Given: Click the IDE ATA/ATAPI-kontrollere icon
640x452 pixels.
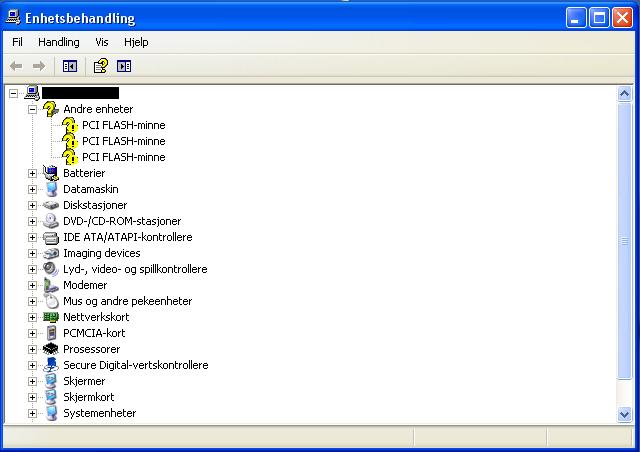Looking at the screenshot, I should [51, 237].
